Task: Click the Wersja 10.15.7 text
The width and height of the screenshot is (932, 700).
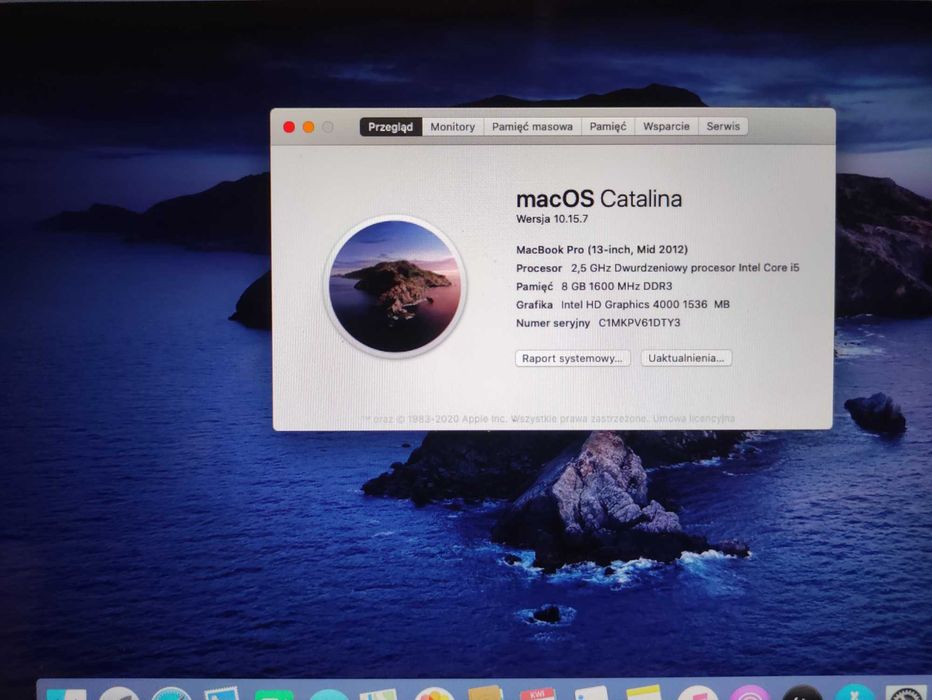Action: (552, 219)
